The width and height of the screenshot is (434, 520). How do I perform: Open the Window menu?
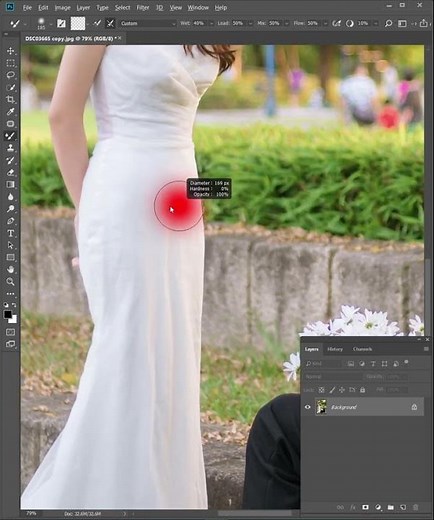click(198, 7)
